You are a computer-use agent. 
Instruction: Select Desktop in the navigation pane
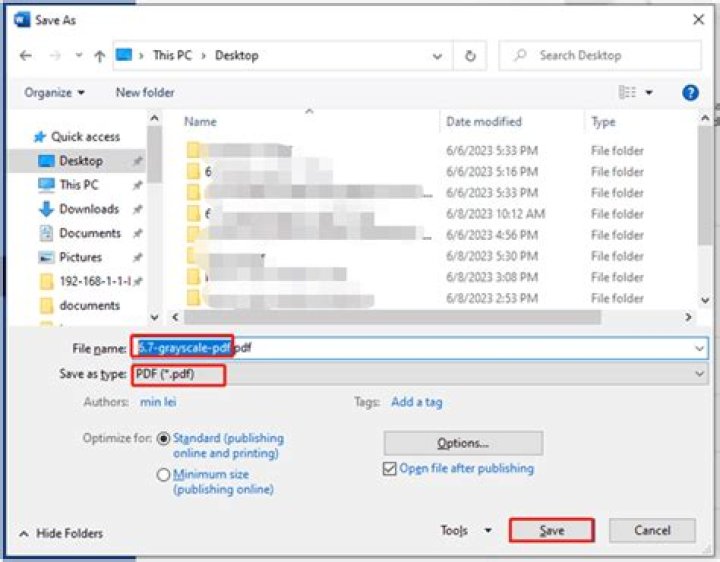[x=77, y=161]
